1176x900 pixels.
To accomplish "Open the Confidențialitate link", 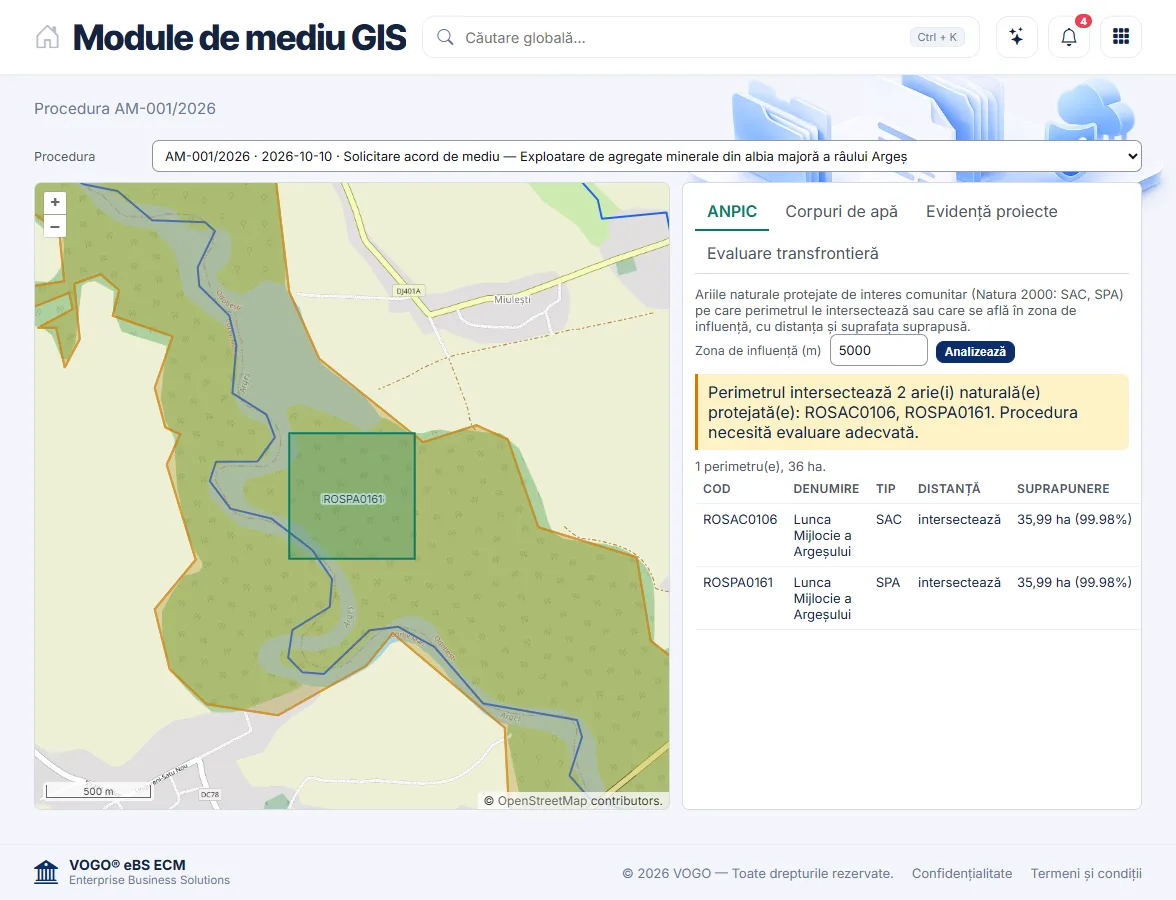I will click(x=962, y=873).
